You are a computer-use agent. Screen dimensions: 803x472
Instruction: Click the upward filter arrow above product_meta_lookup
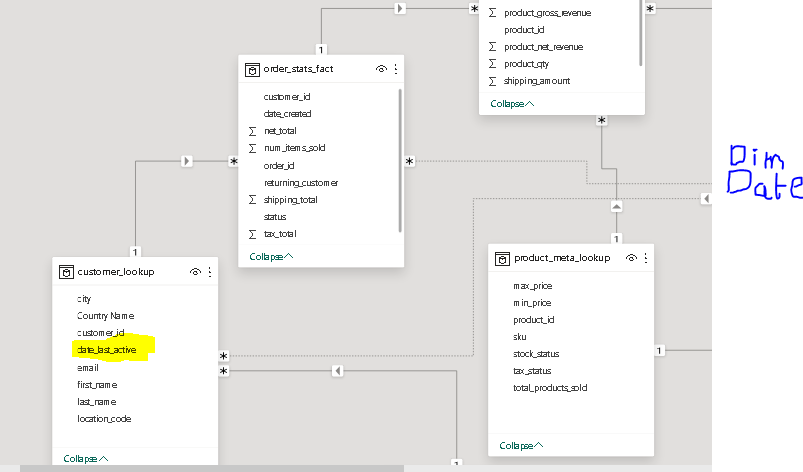617,207
